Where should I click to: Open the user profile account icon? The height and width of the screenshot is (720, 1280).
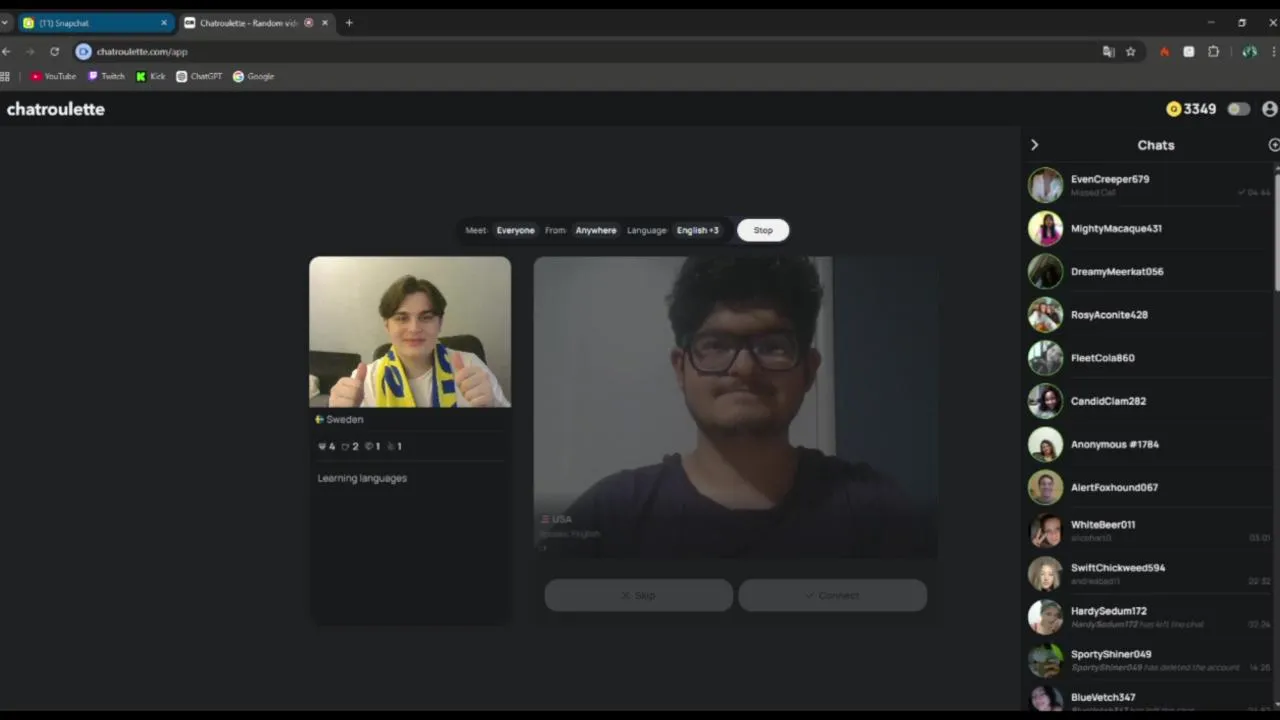pyautogui.click(x=1270, y=109)
